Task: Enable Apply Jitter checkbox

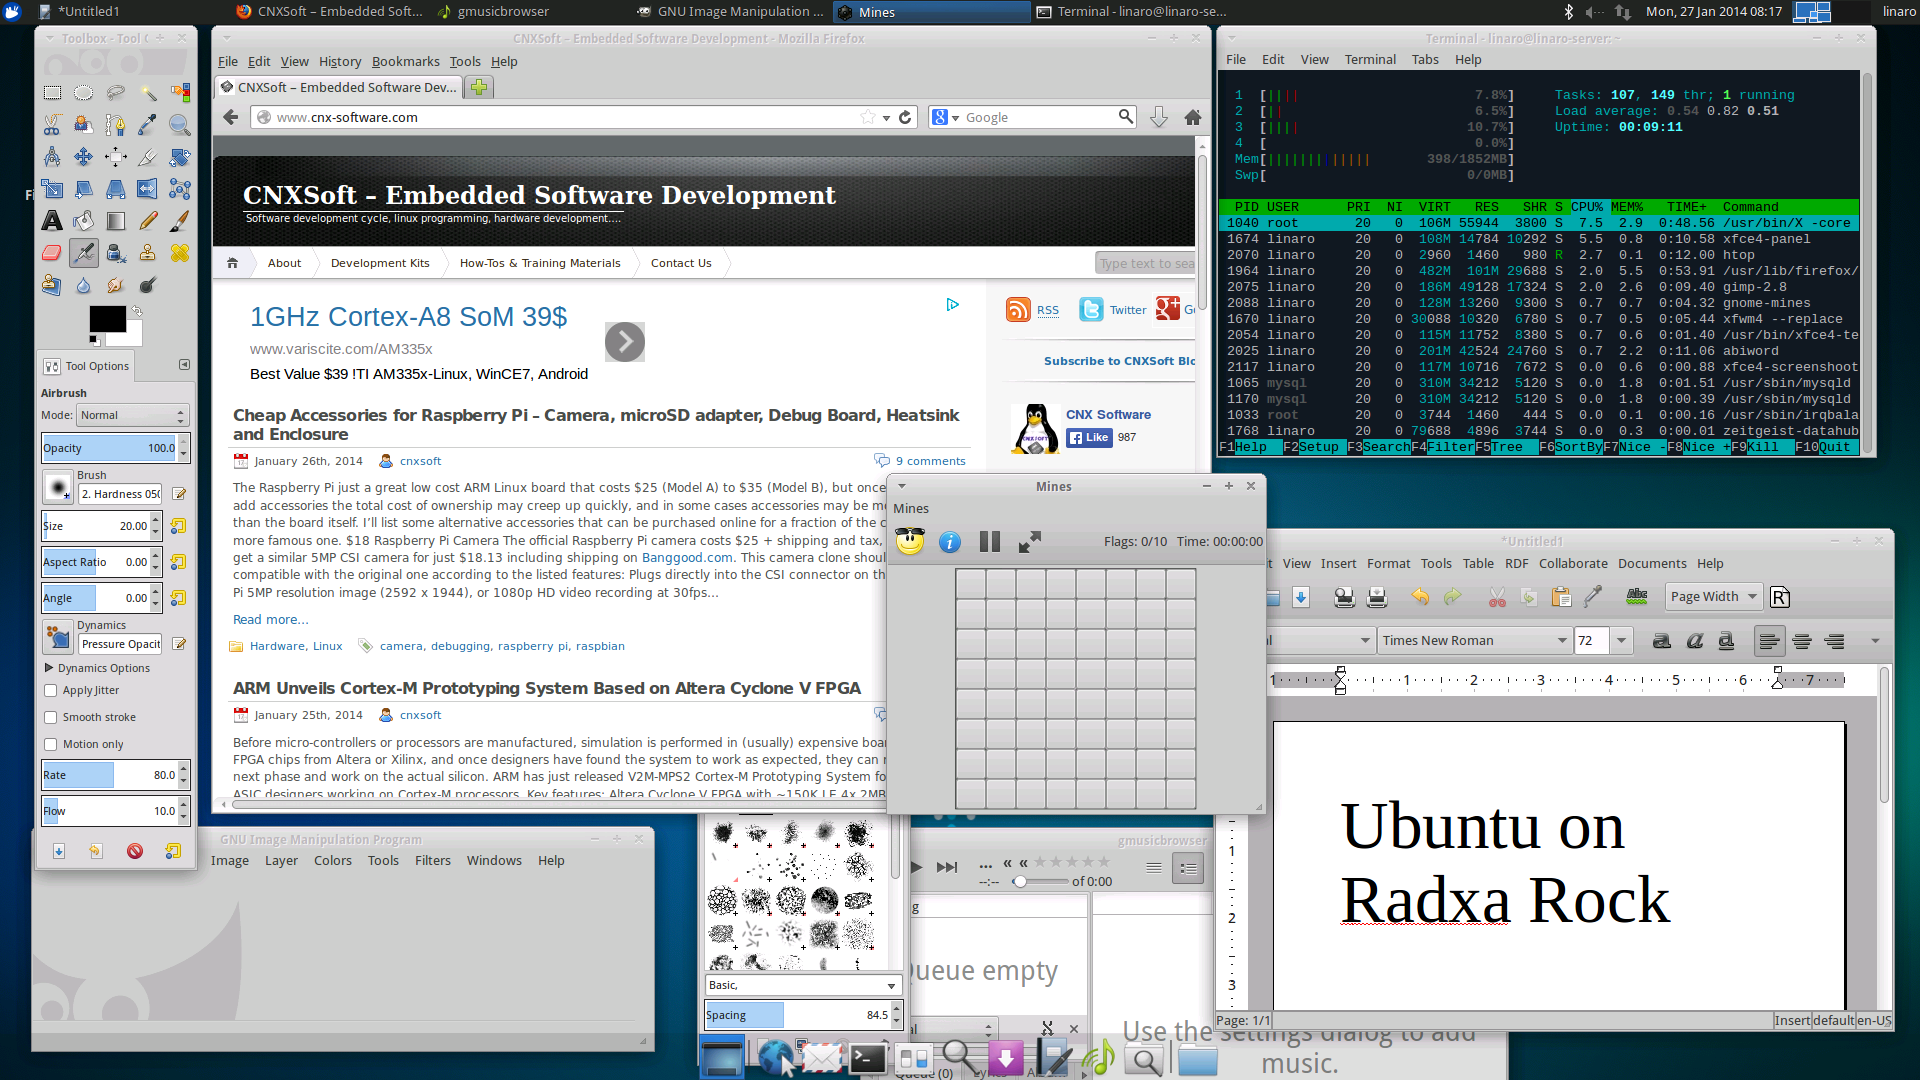Action: [x=50, y=690]
